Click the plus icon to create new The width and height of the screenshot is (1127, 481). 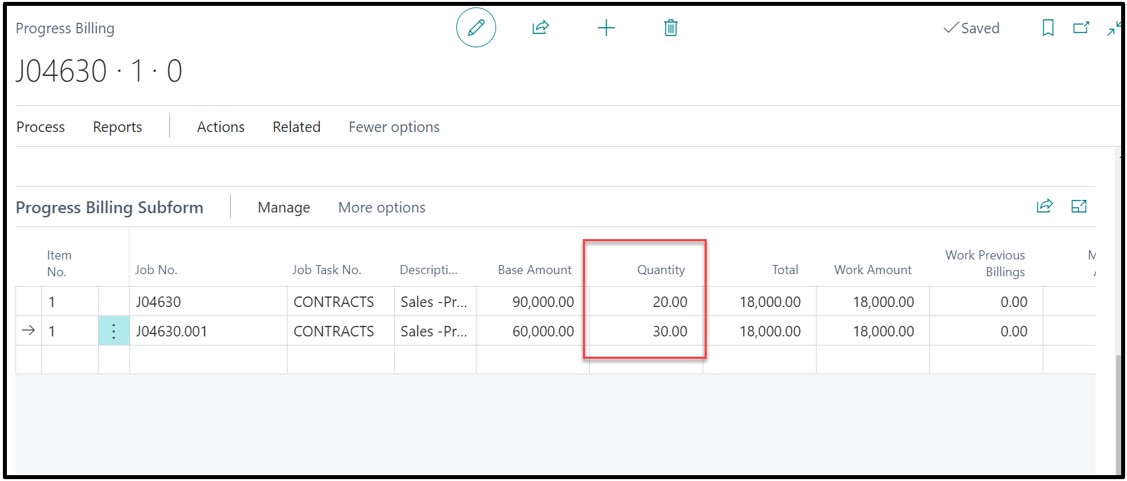coord(606,28)
